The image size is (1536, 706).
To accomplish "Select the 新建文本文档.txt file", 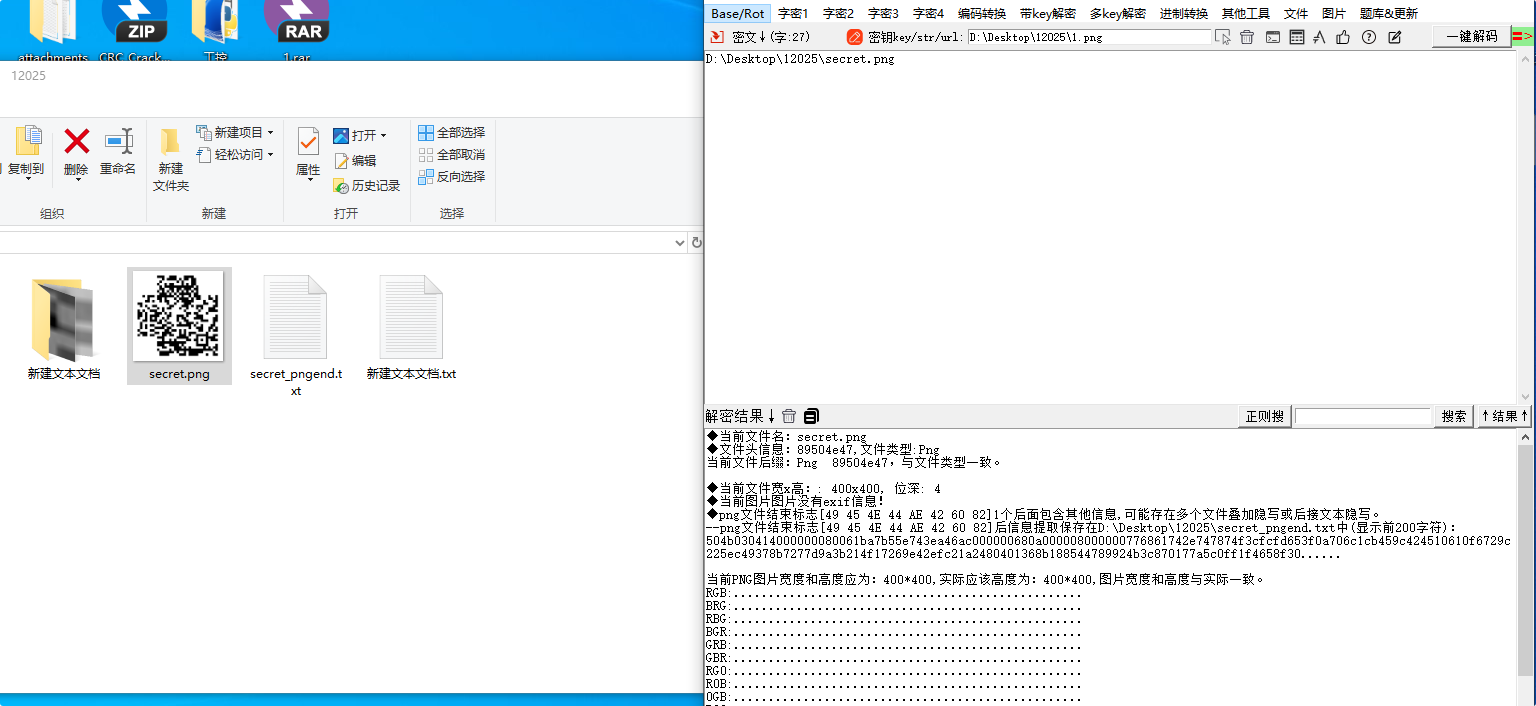I will 411,328.
